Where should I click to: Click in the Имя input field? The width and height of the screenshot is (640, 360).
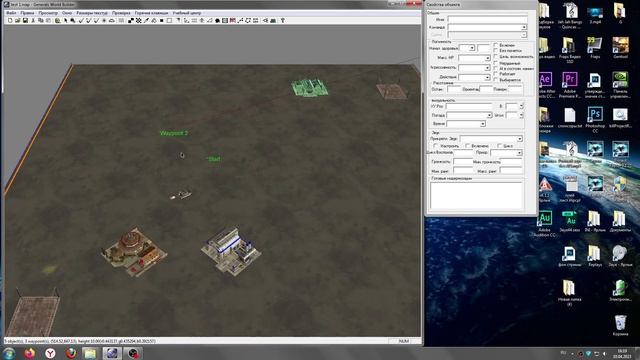(x=487, y=19)
